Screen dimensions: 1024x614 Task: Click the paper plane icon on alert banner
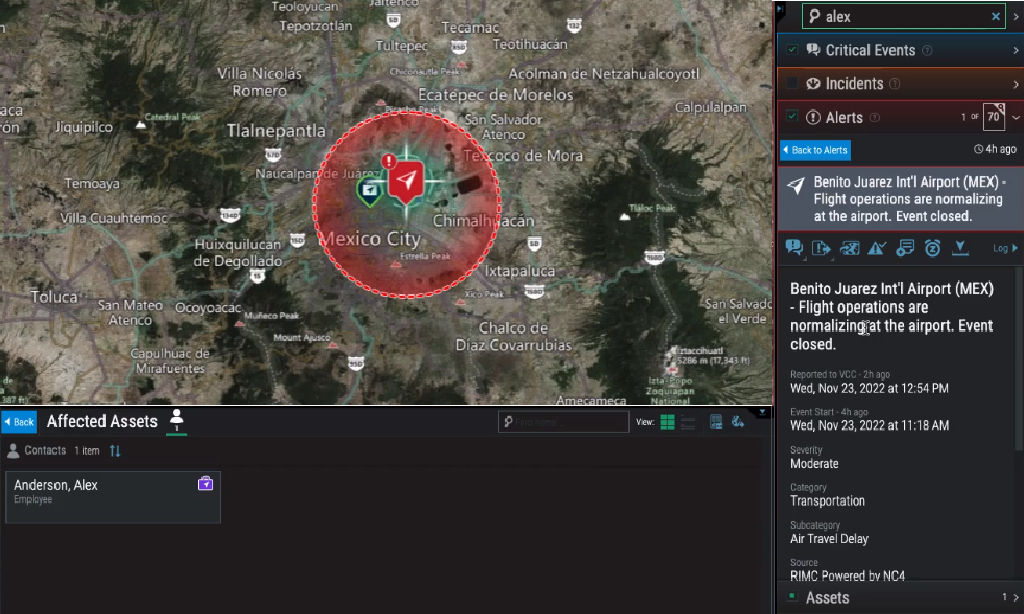(x=795, y=186)
